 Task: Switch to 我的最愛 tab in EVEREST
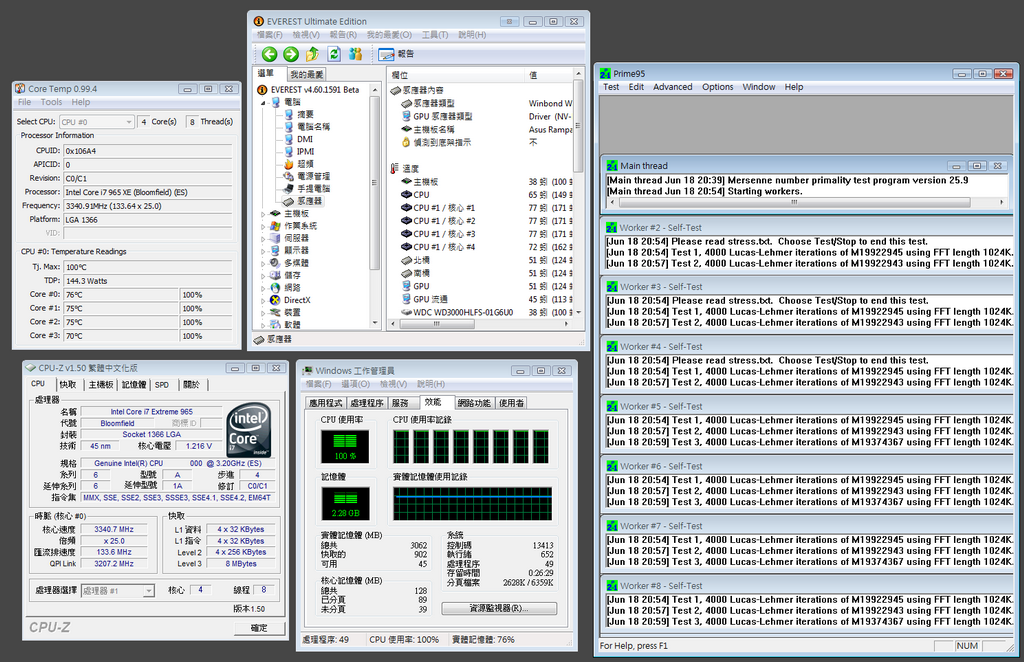307,75
